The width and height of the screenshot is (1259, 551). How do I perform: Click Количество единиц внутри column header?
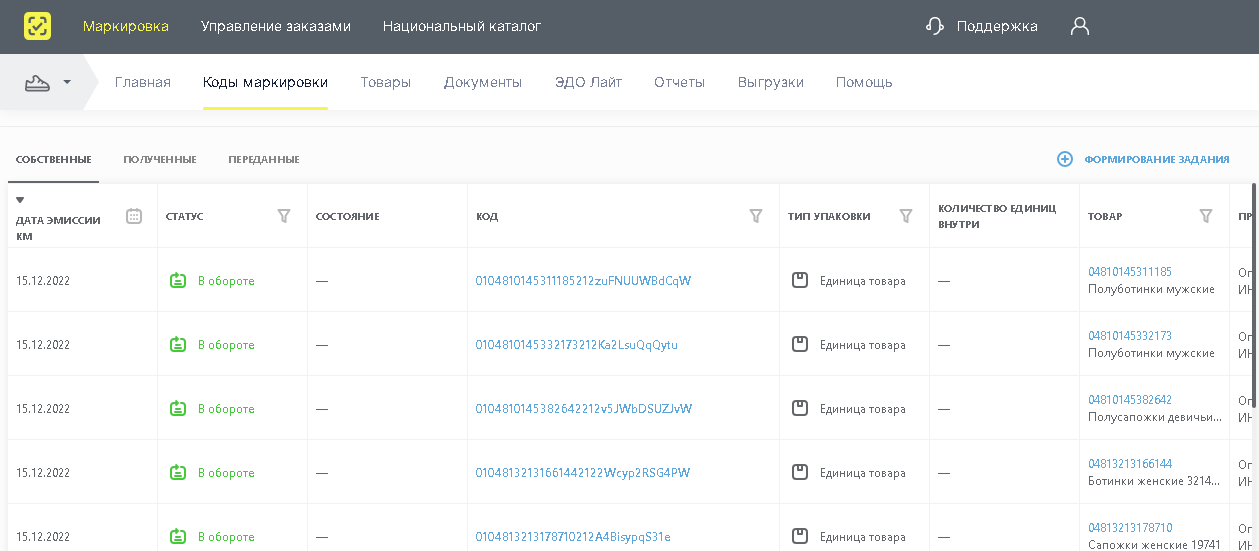997,217
